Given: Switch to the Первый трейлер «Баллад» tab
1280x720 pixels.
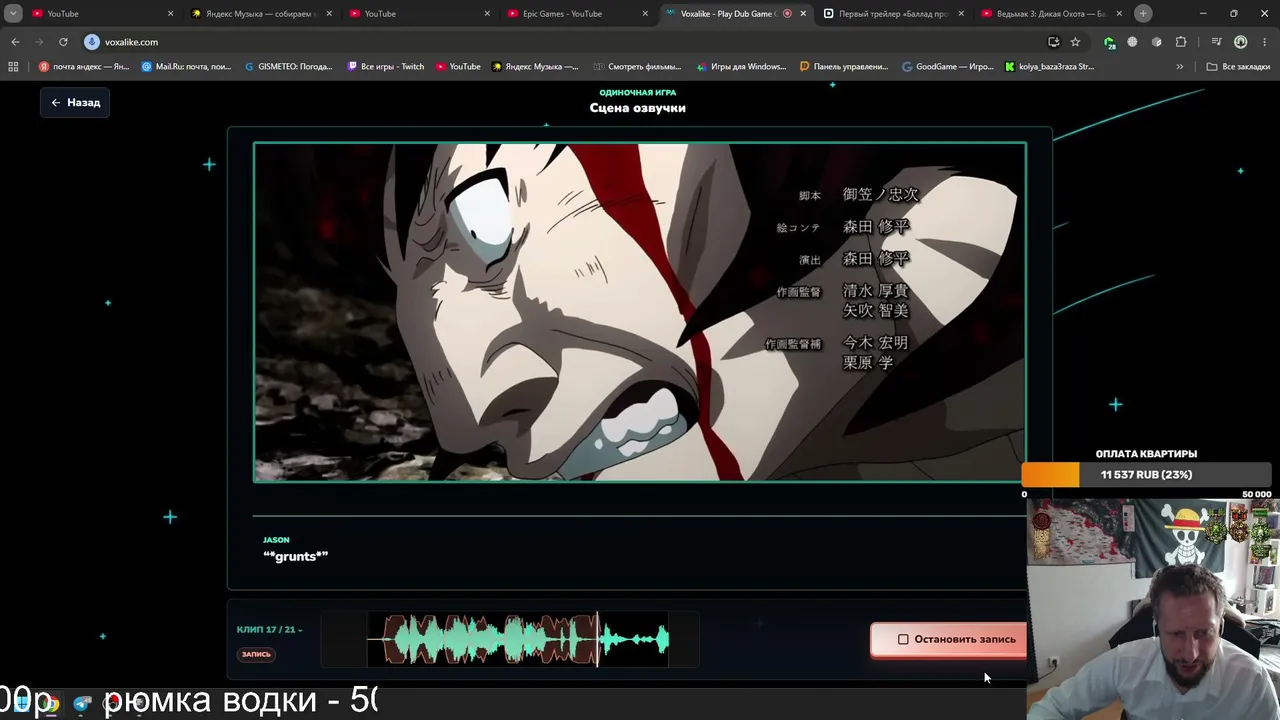Looking at the screenshot, I should [893, 14].
